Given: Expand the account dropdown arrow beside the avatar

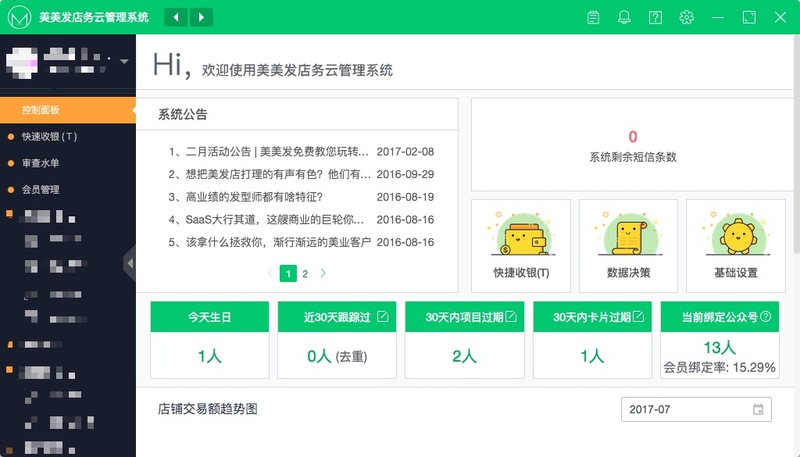Looking at the screenshot, I should pos(124,61).
